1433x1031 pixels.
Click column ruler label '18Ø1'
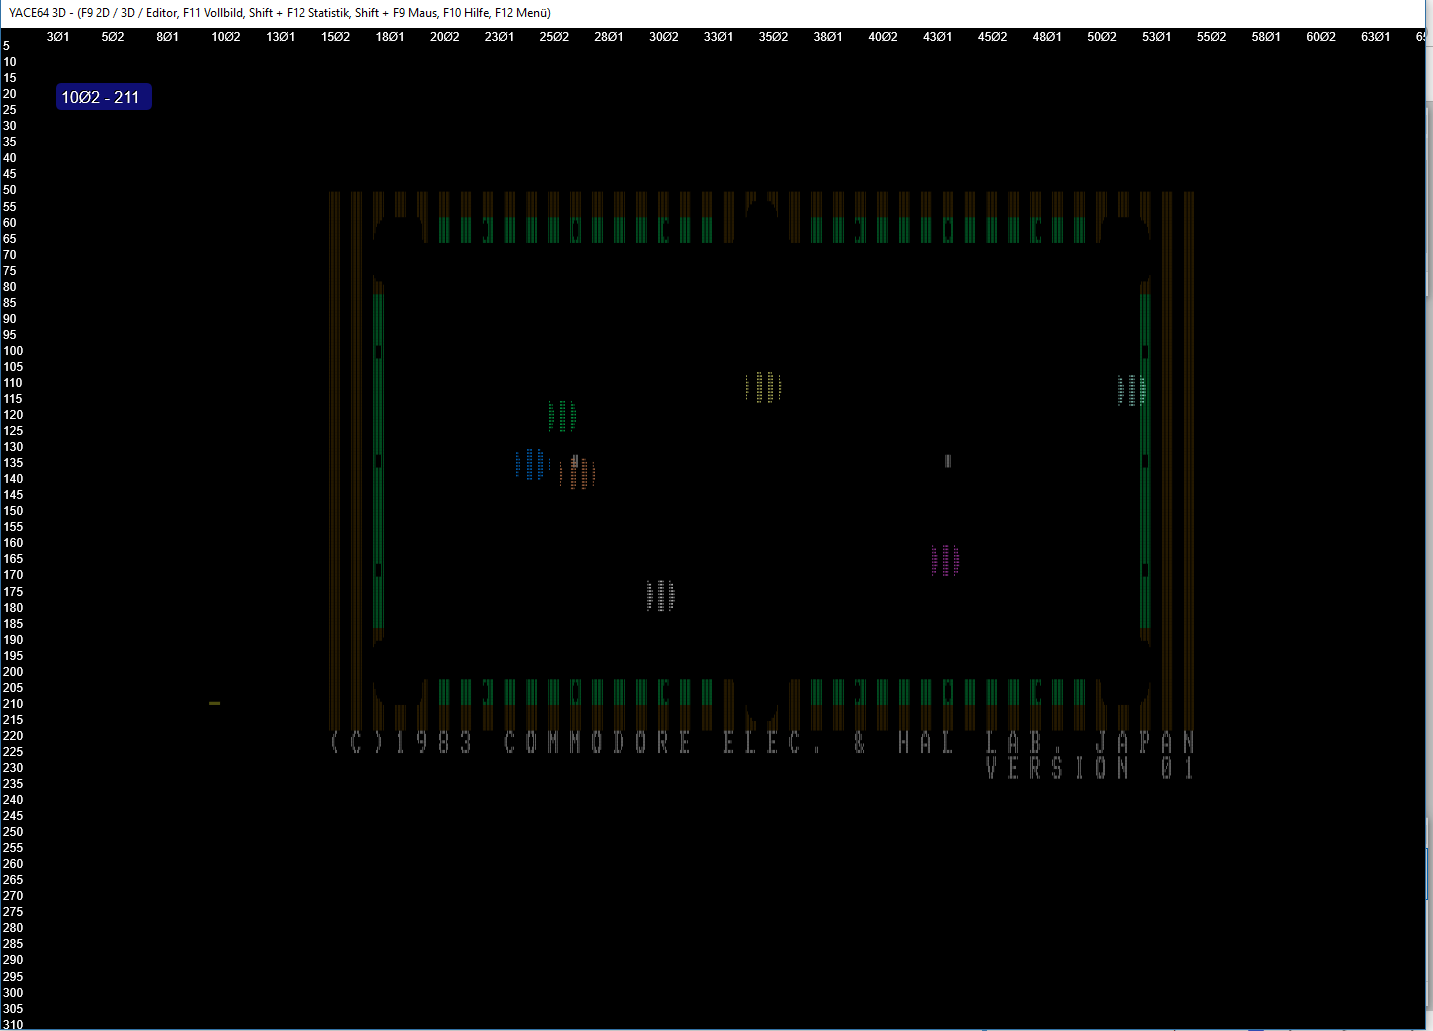point(390,37)
